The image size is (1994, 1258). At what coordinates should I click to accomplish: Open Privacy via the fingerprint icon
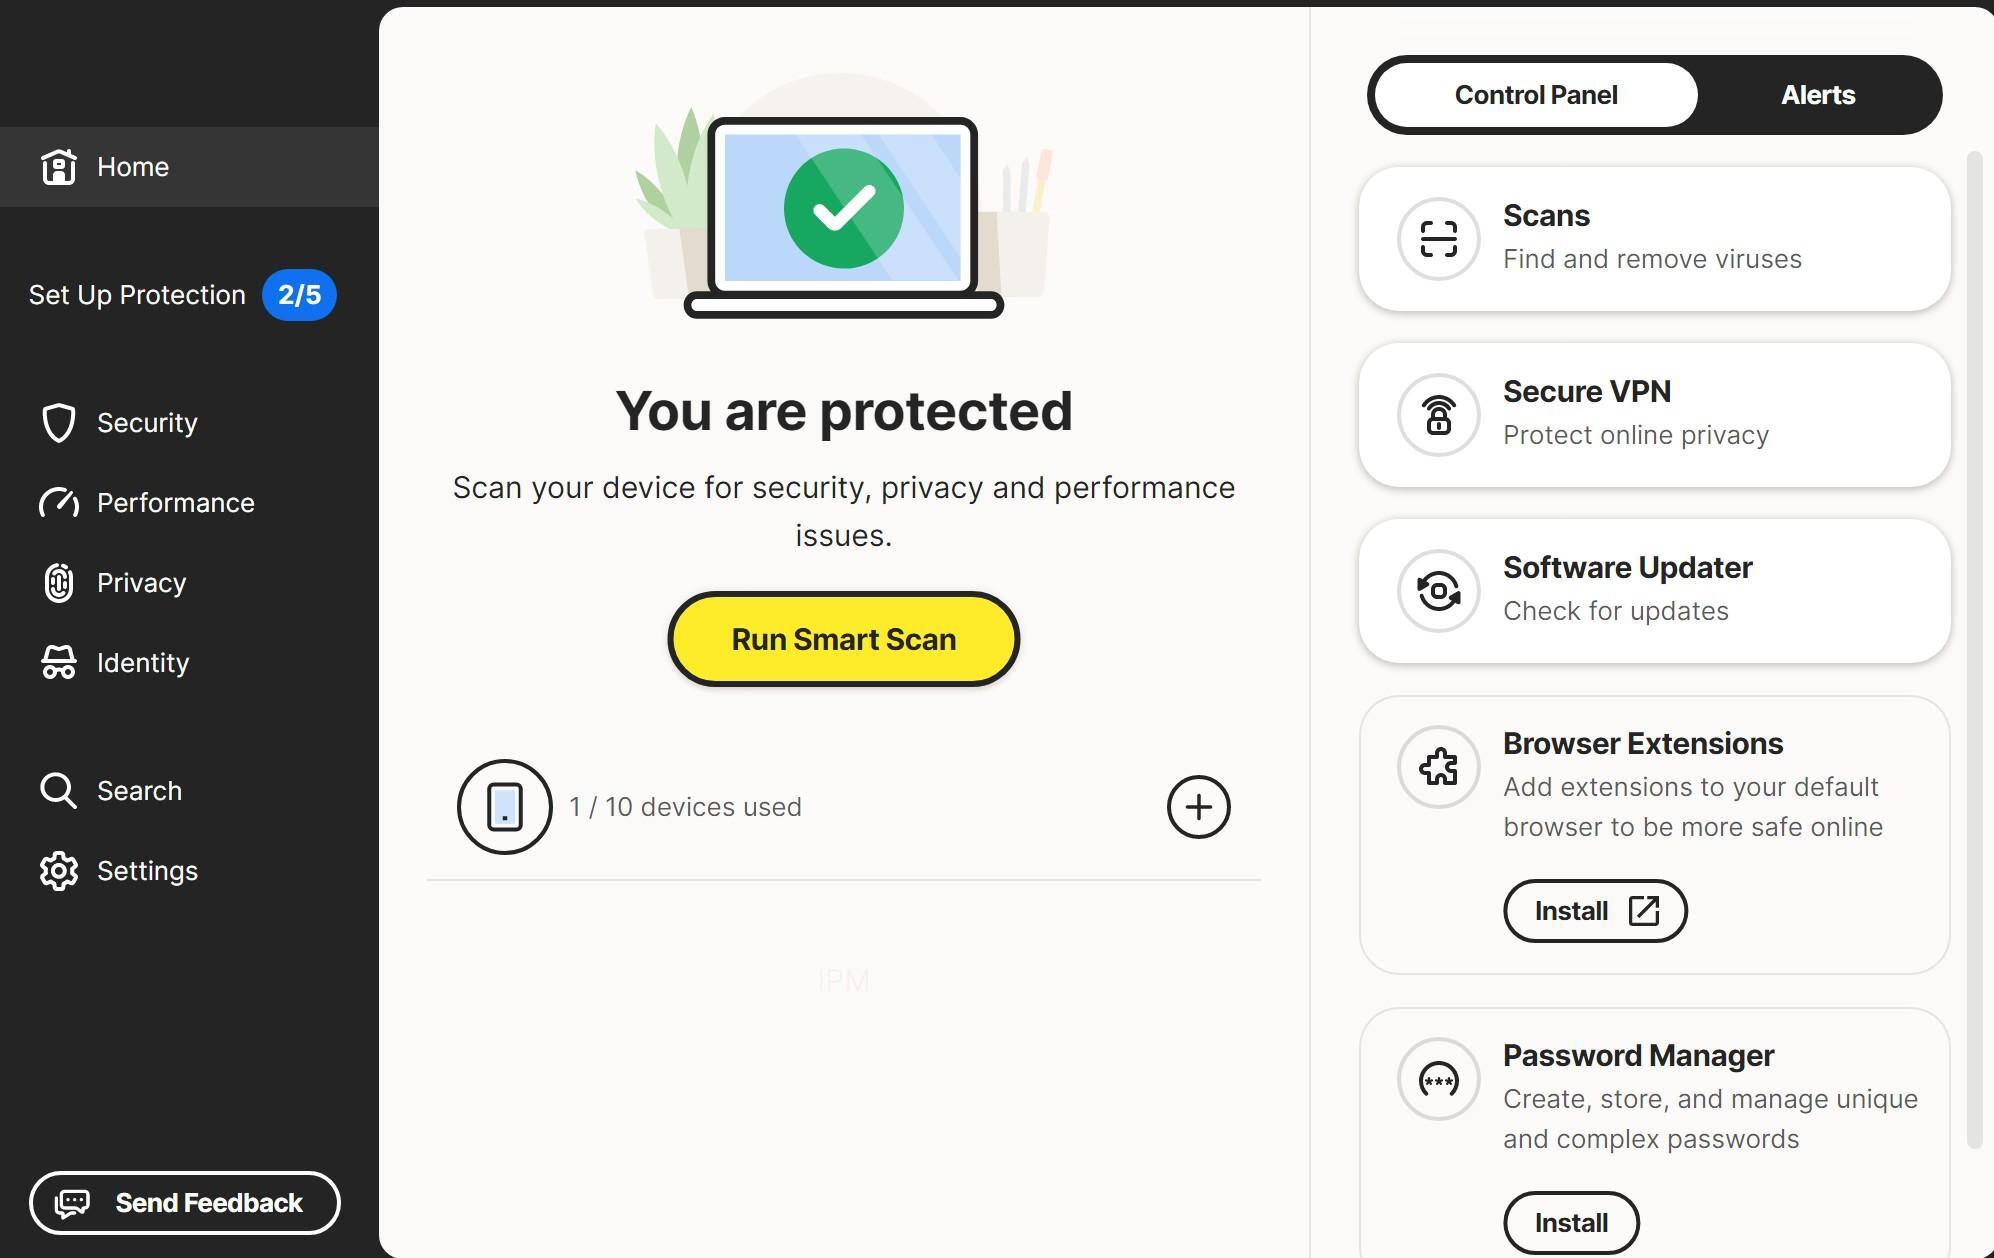(59, 583)
